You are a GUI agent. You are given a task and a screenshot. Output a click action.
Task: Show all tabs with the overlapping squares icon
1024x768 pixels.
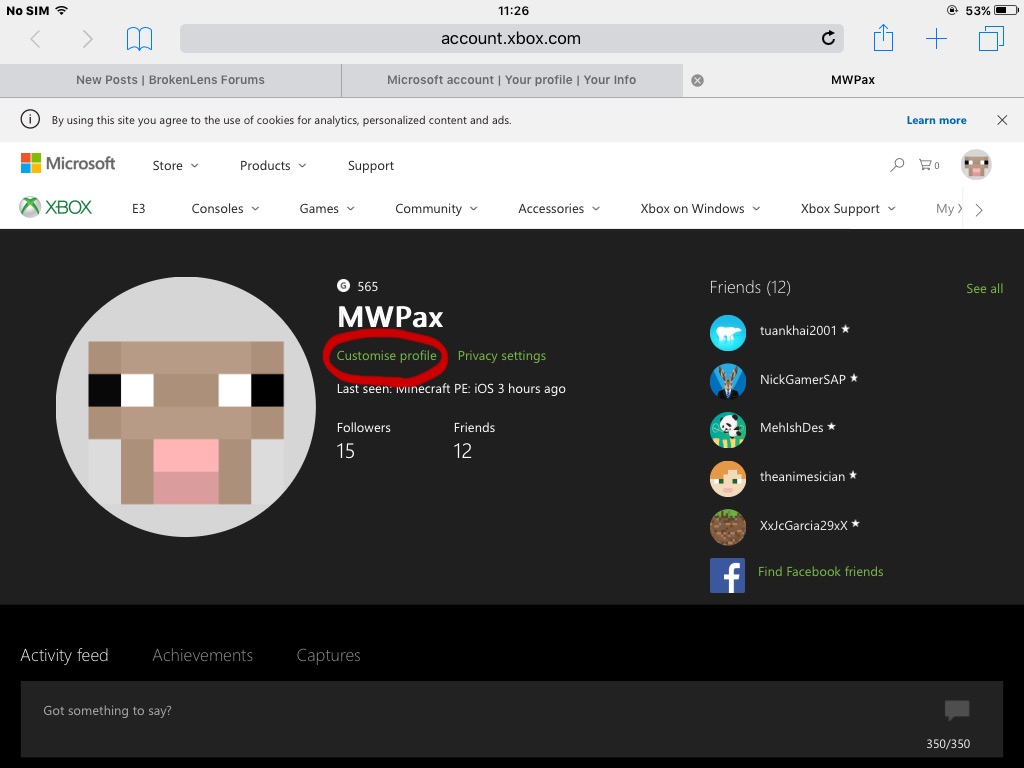pos(991,39)
